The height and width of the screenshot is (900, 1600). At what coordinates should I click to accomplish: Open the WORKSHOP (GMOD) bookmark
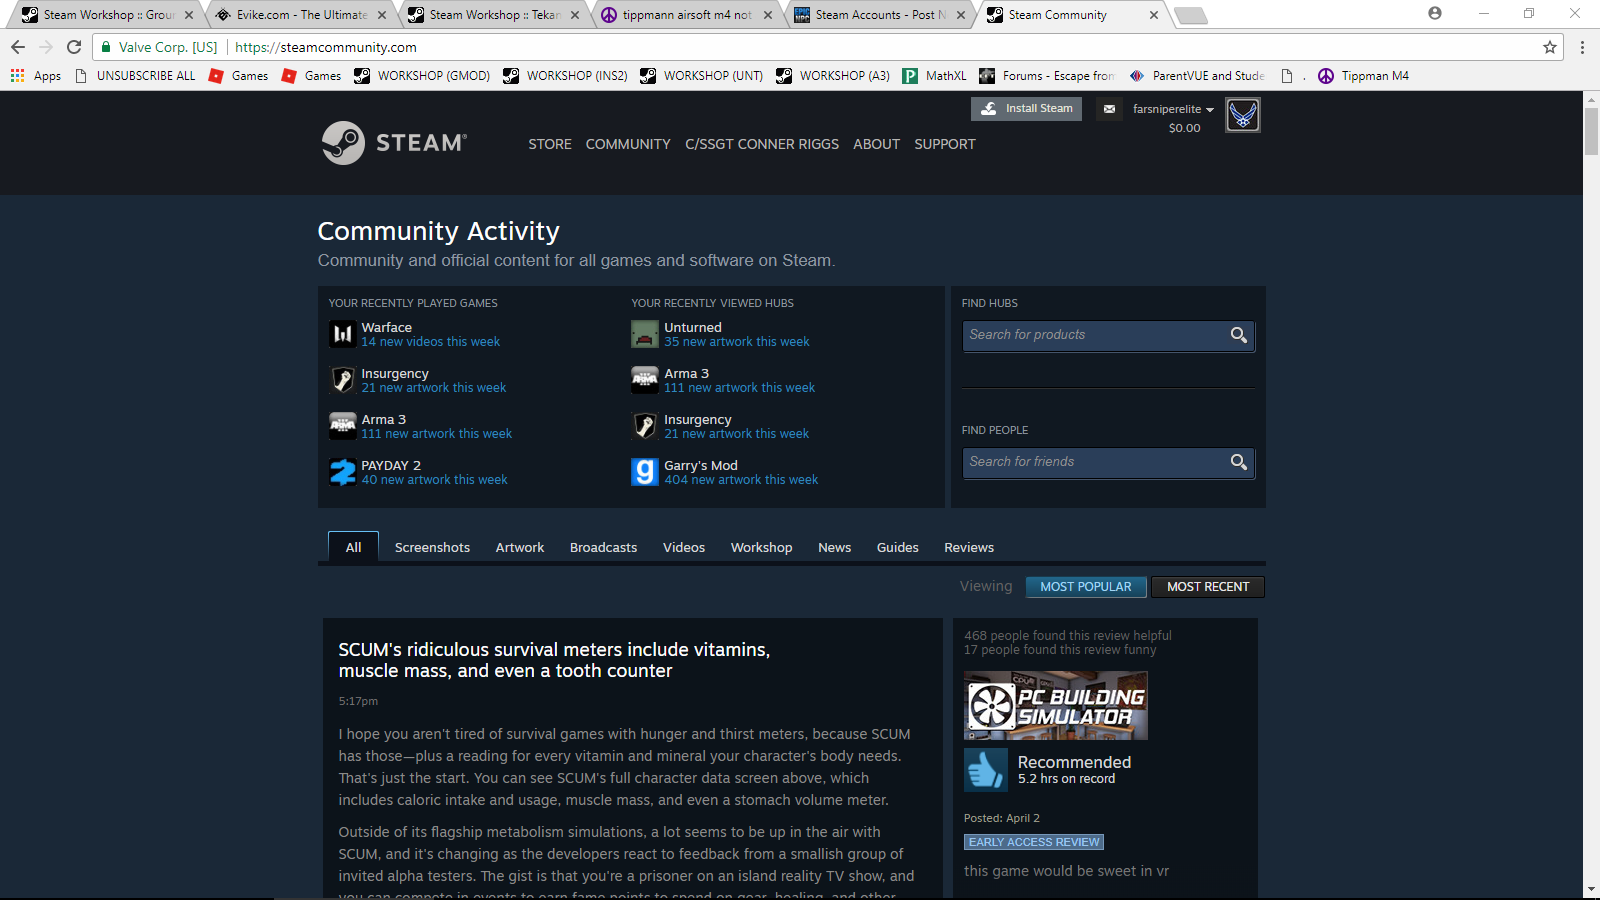click(422, 76)
